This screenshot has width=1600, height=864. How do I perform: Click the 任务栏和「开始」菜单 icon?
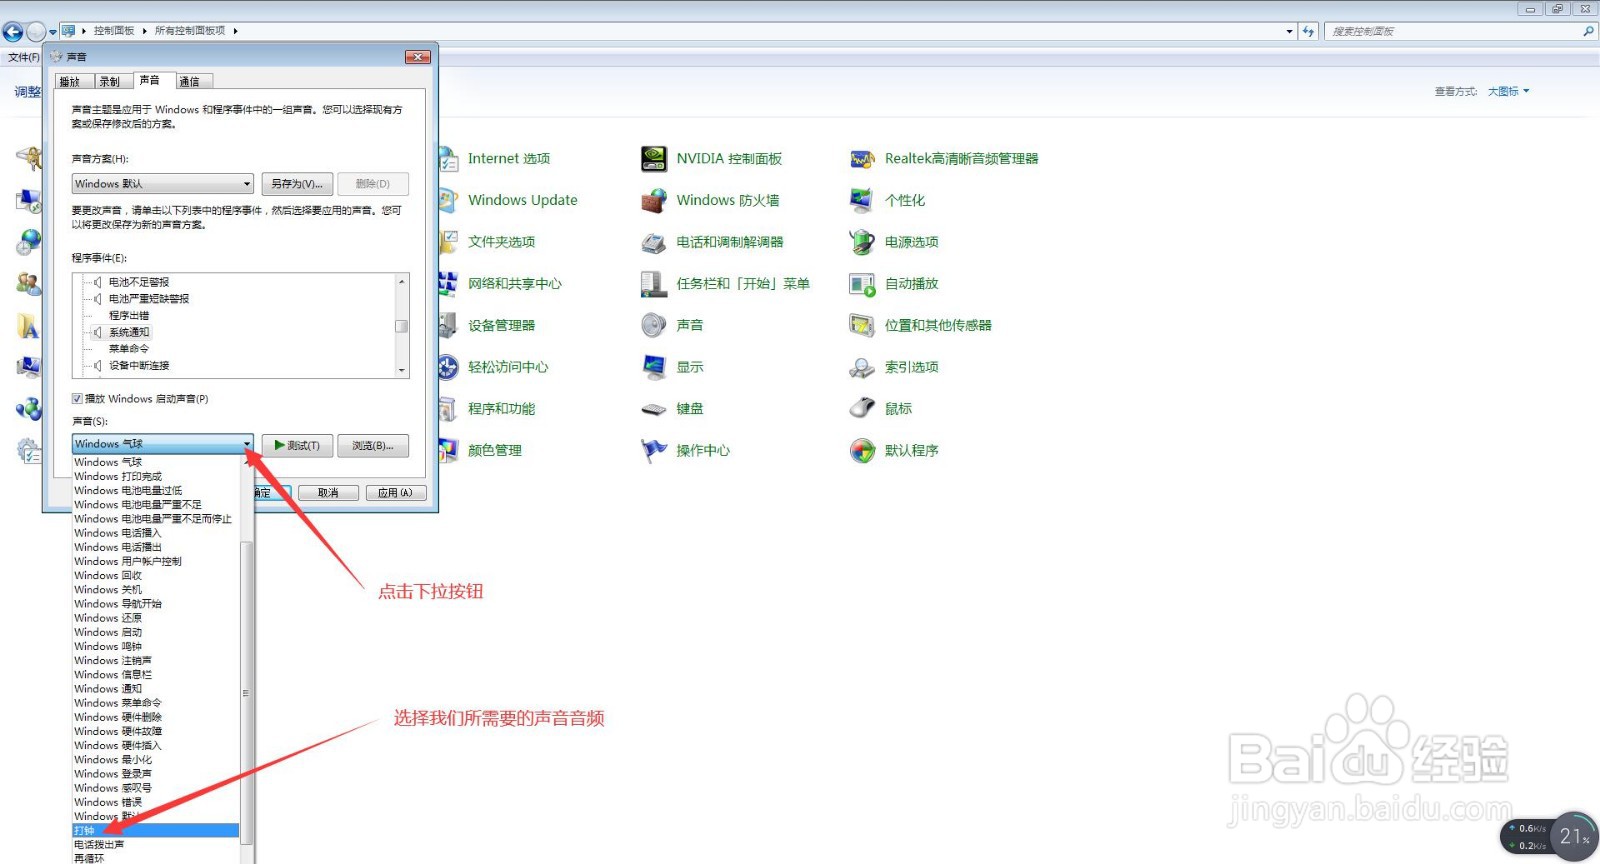[x=654, y=284]
